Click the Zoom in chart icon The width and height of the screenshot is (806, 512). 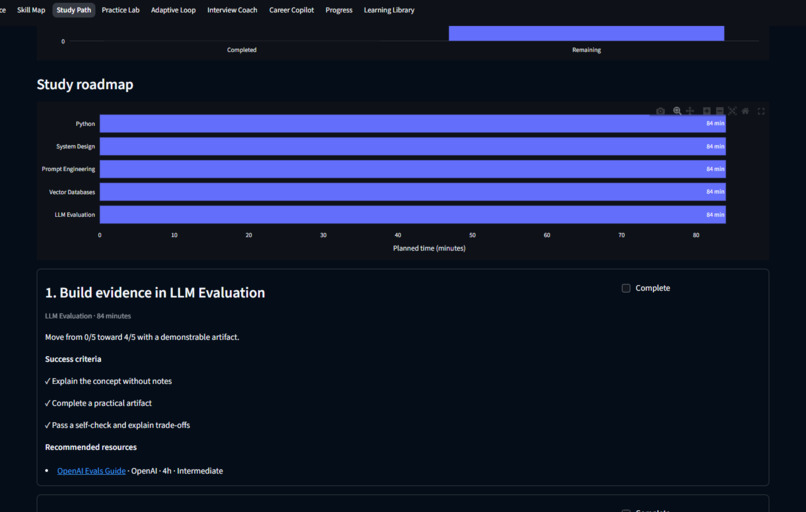pos(707,111)
